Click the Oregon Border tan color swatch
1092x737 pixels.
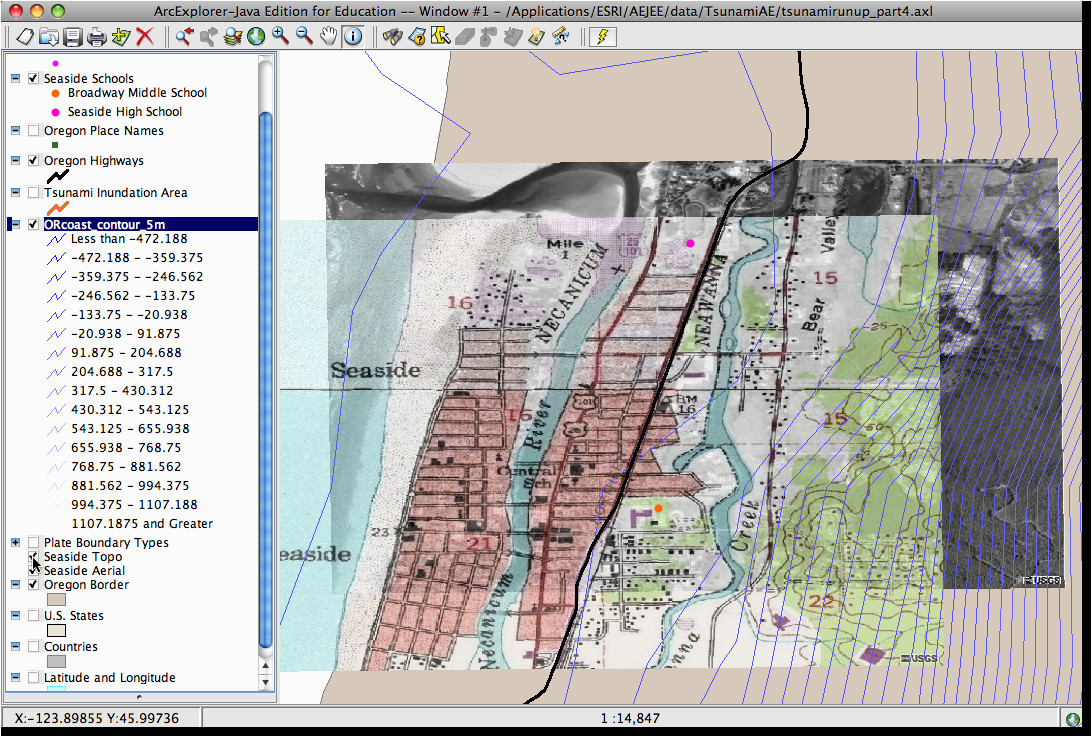click(56, 599)
